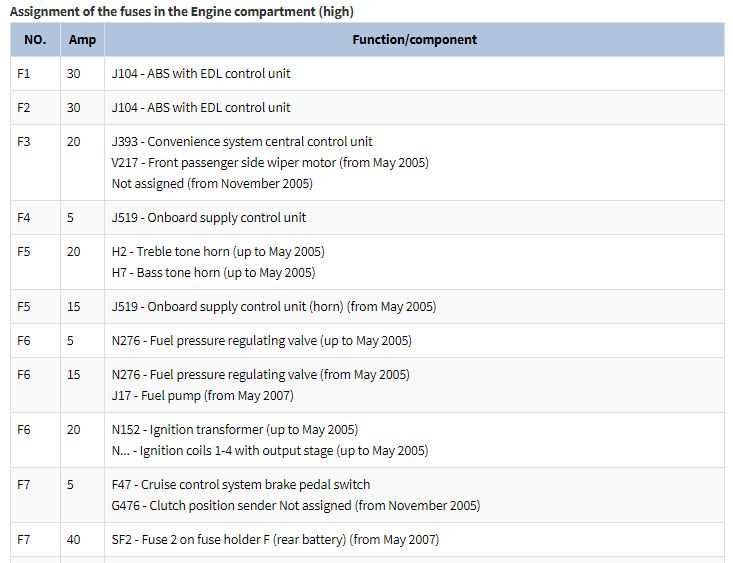
Task: Click the V217 Front passenger side wiper motor line
Action: coord(270,163)
